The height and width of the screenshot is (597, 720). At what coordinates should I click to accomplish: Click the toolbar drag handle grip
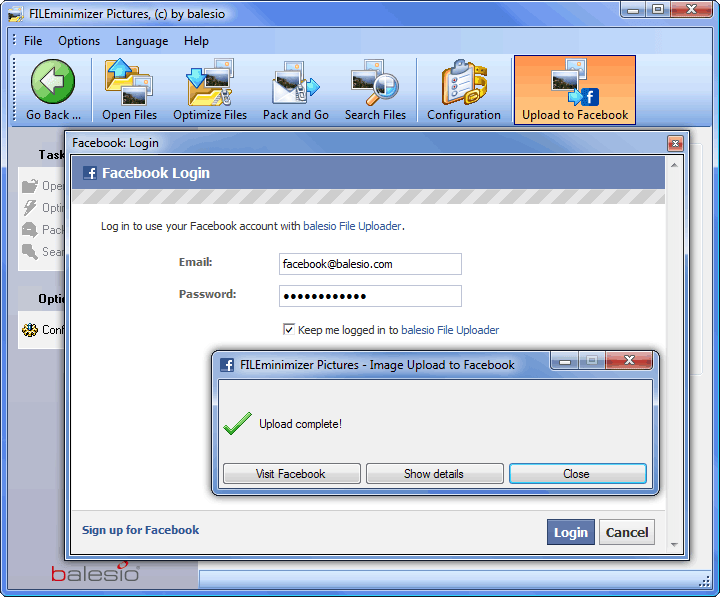(x=14, y=89)
